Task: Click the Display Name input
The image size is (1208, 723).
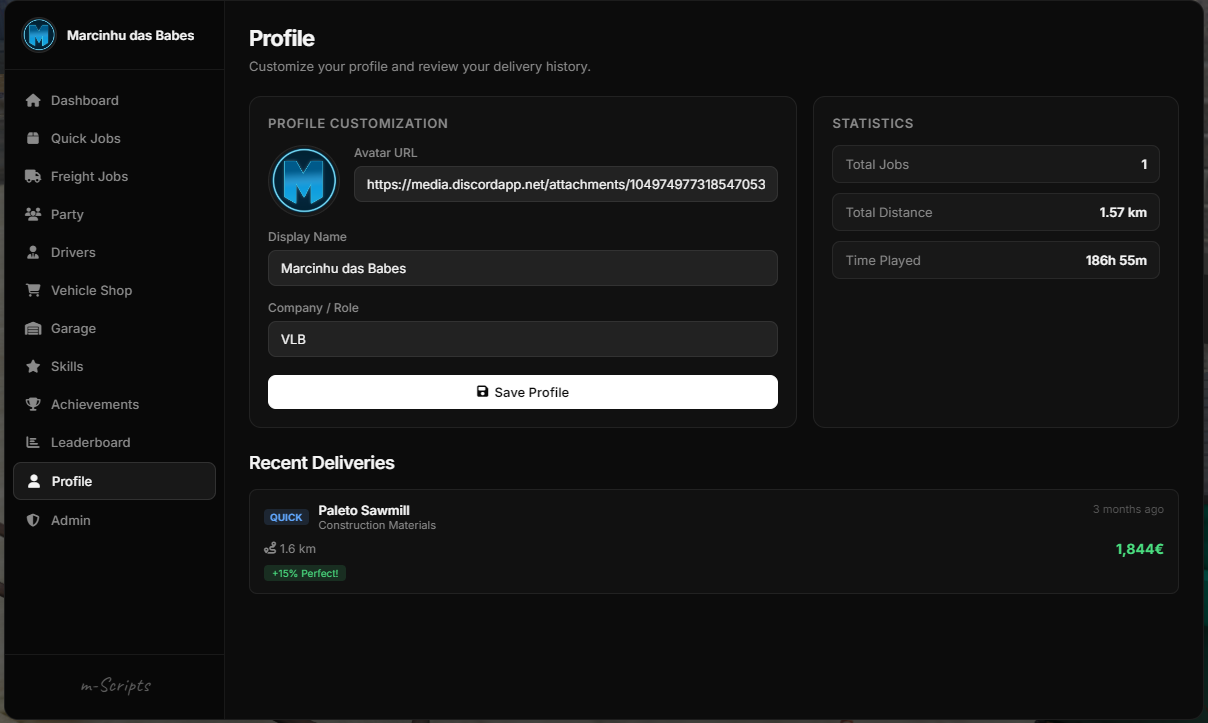Action: tap(523, 268)
